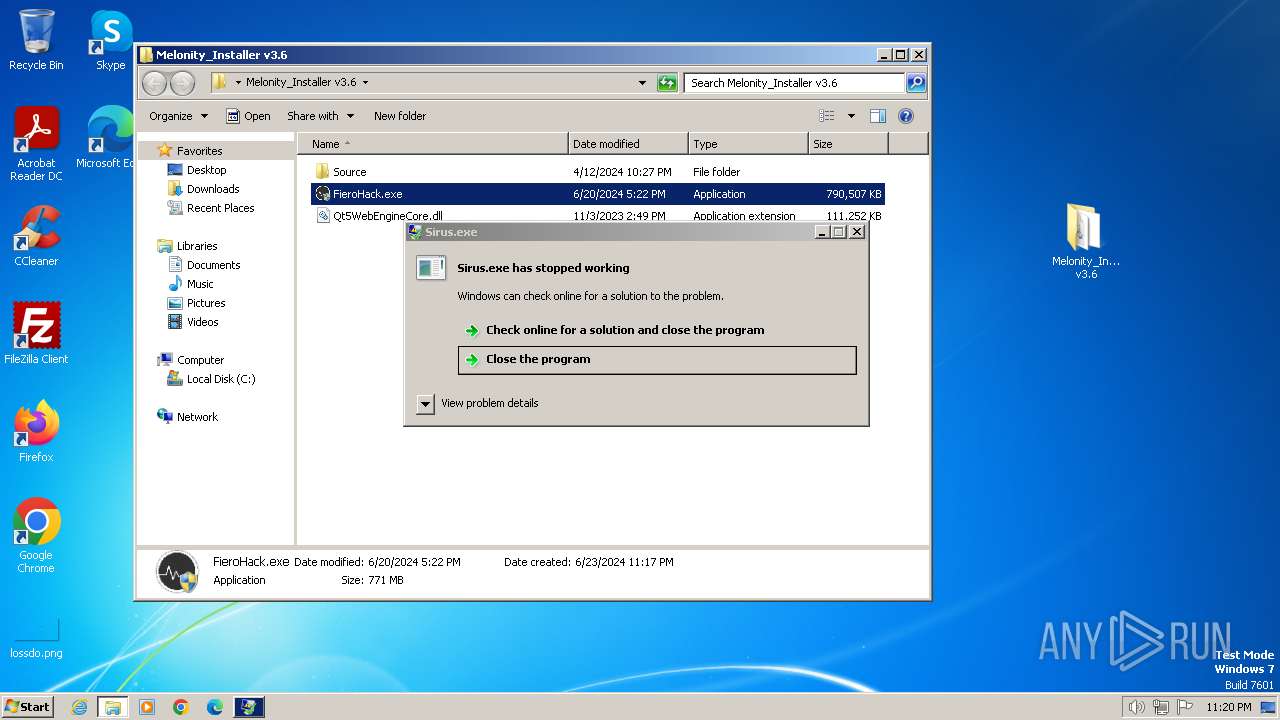Click volume speaker tray icon
This screenshot has height=720, width=1280.
1136,707
